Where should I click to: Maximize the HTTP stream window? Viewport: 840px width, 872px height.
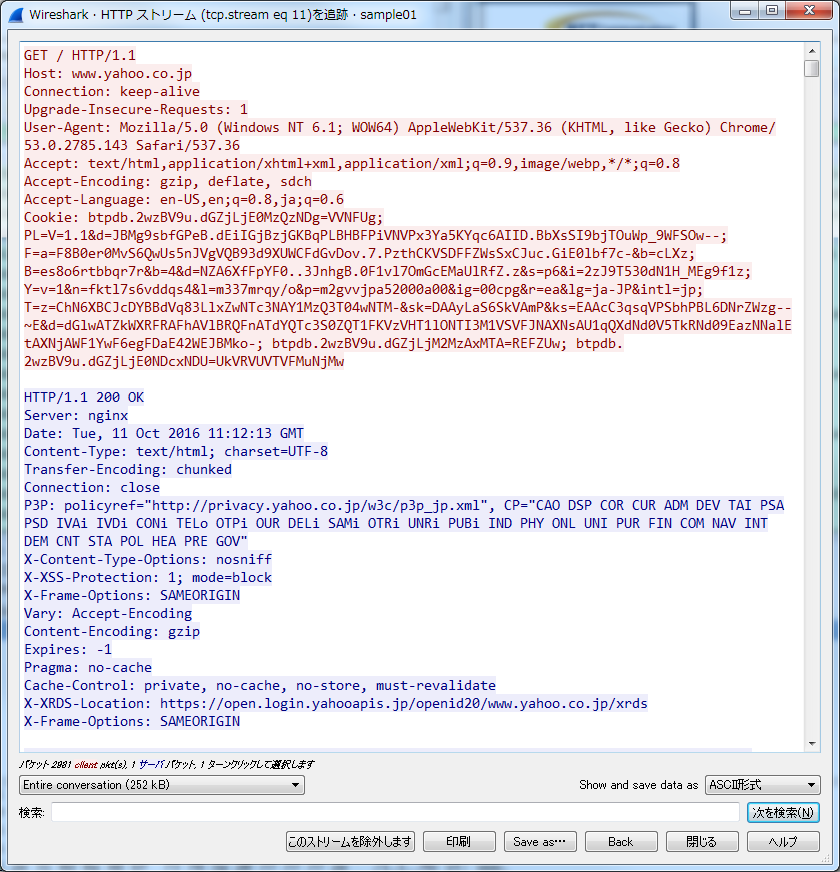click(x=772, y=11)
